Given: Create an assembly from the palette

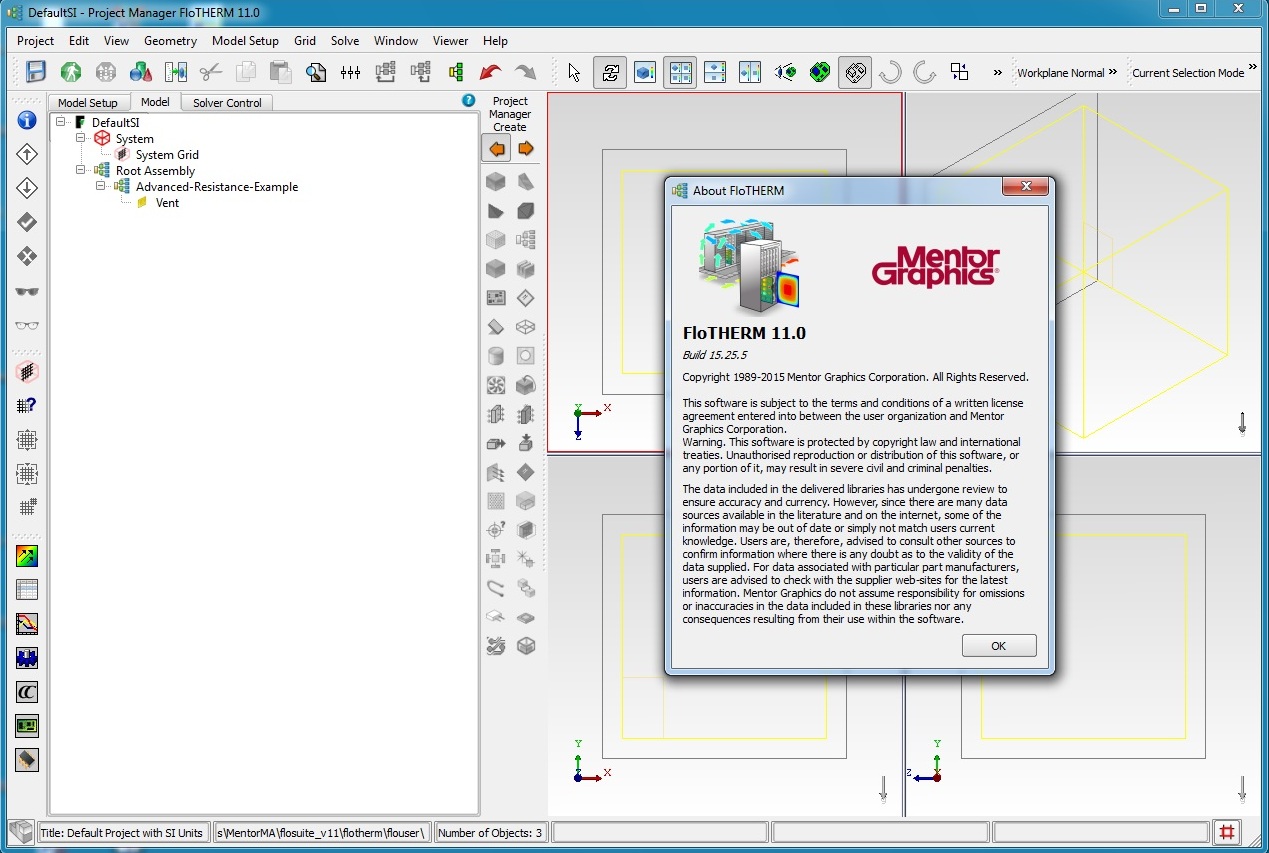Looking at the screenshot, I should click(525, 240).
